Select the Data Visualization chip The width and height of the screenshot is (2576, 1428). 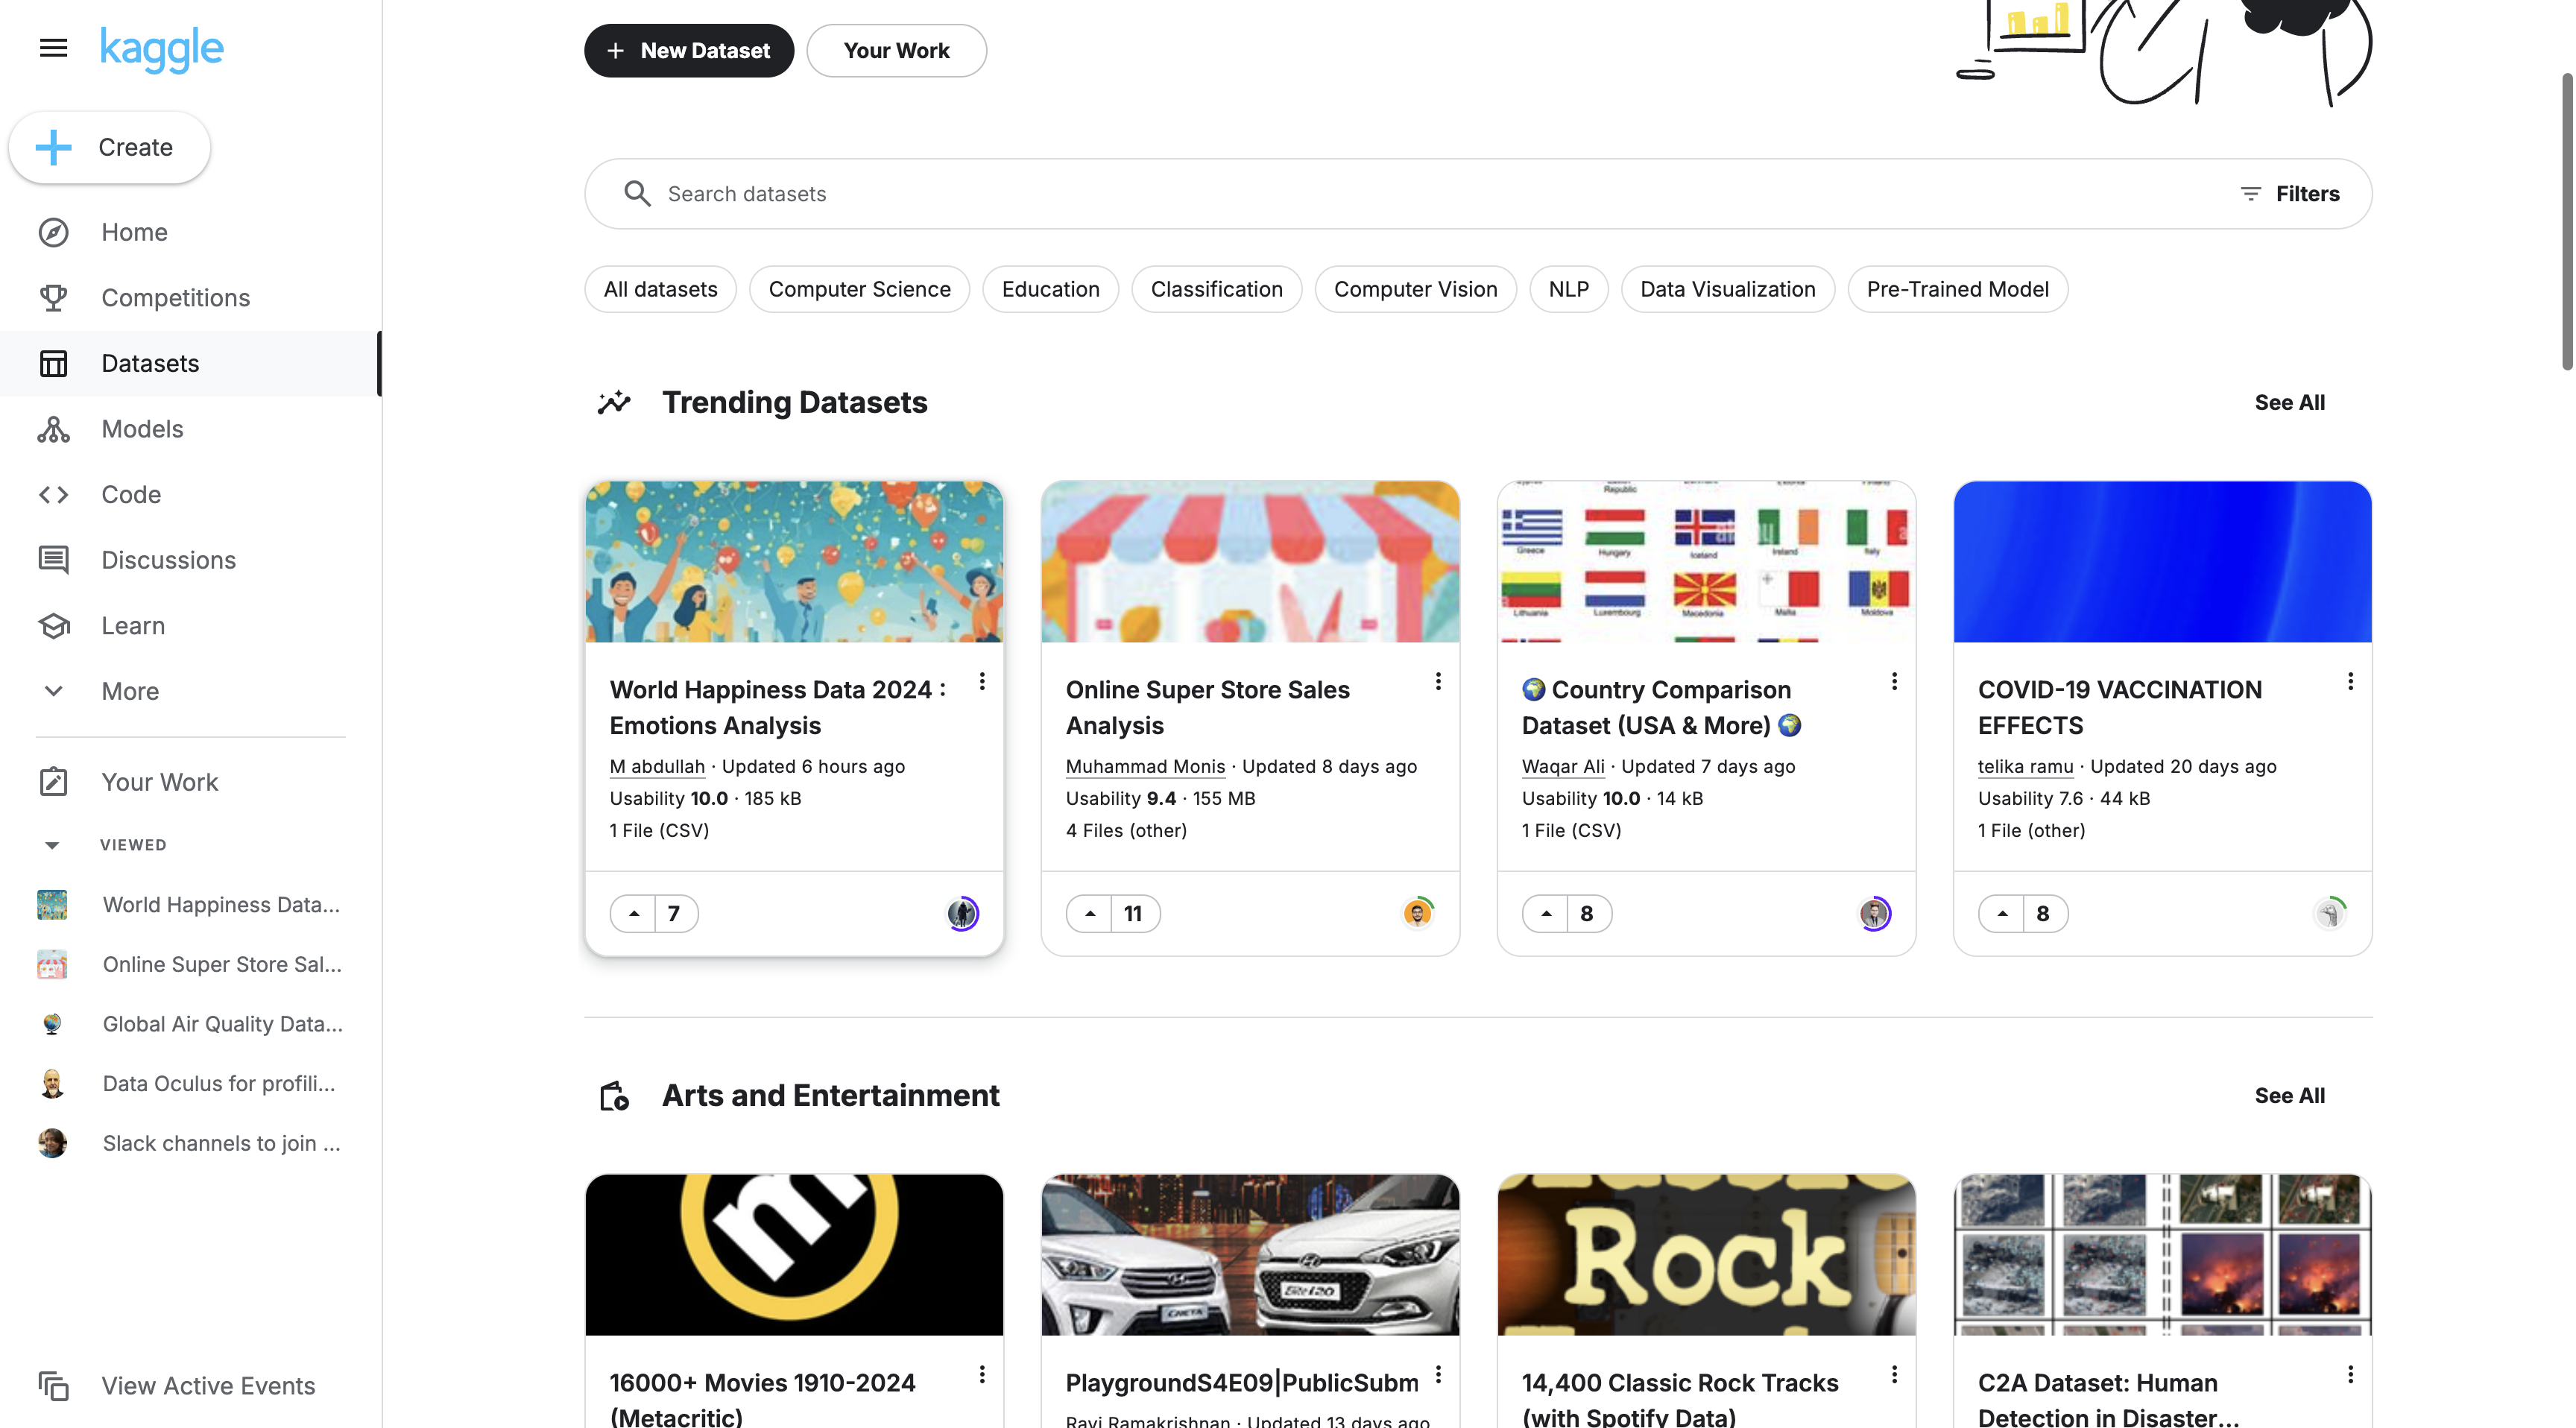tap(1727, 289)
